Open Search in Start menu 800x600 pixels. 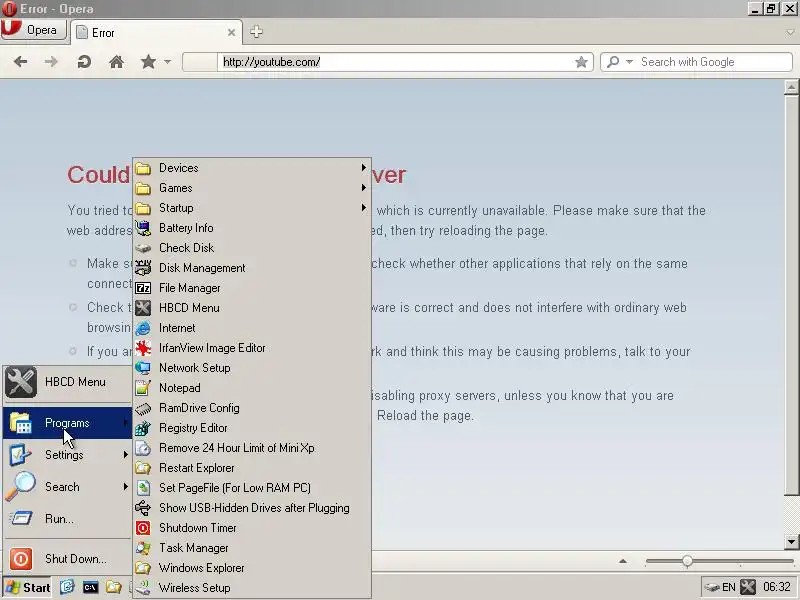click(67, 487)
